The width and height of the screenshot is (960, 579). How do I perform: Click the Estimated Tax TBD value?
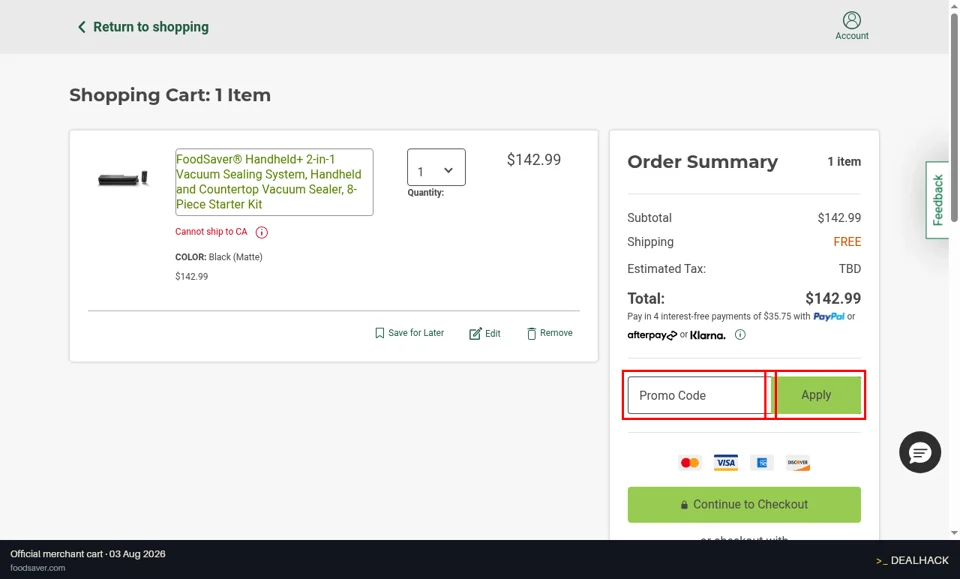[x=849, y=269]
